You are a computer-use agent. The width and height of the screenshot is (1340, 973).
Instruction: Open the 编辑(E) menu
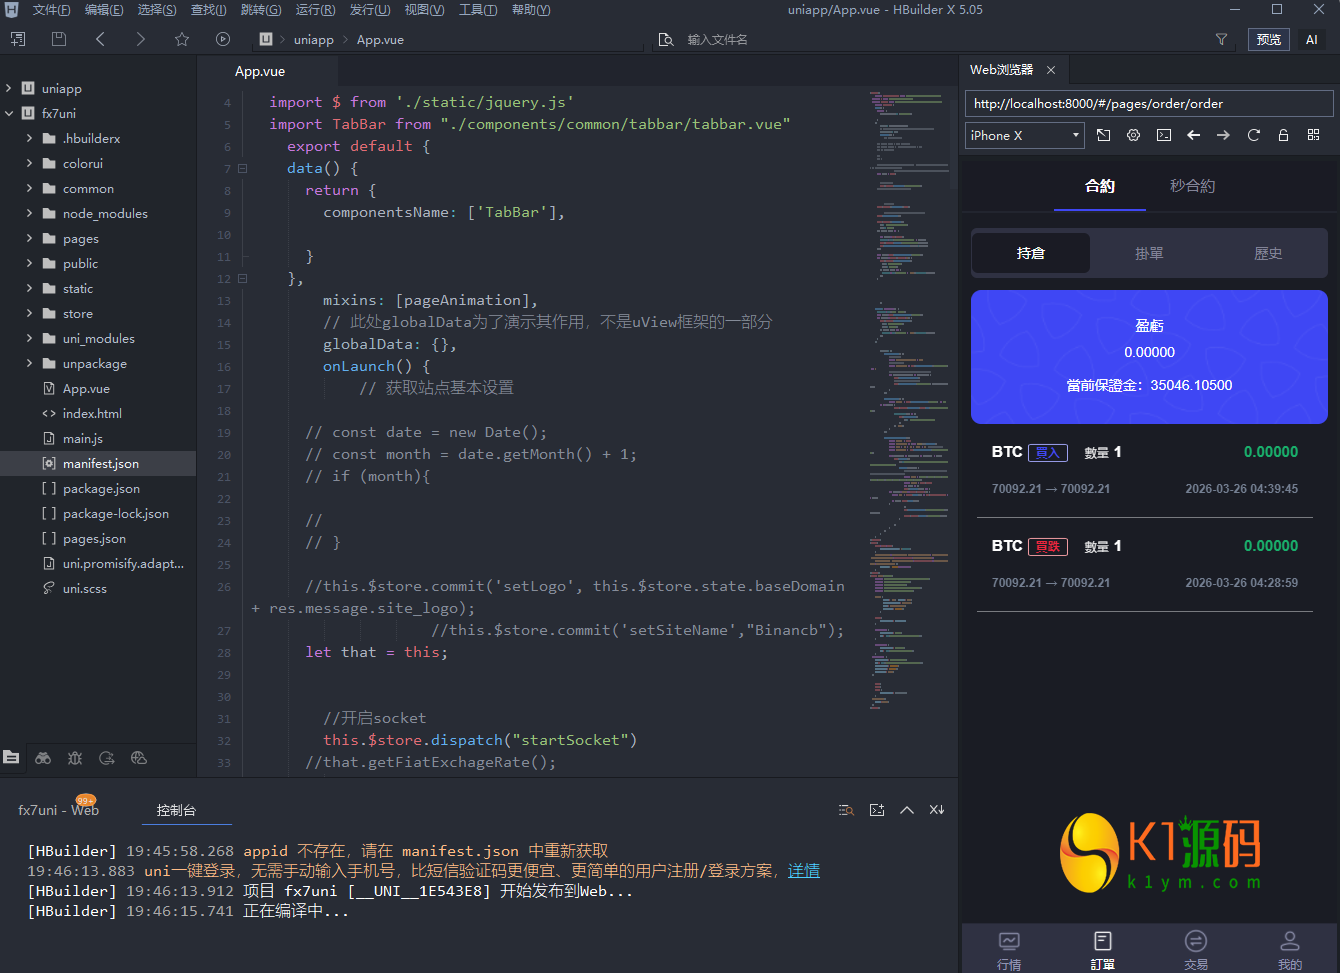click(x=104, y=10)
